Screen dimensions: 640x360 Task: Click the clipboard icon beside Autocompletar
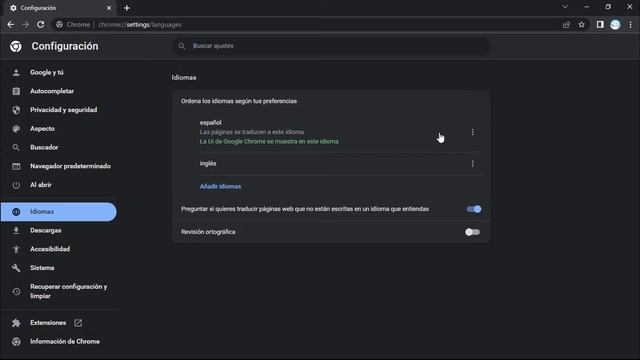16,91
